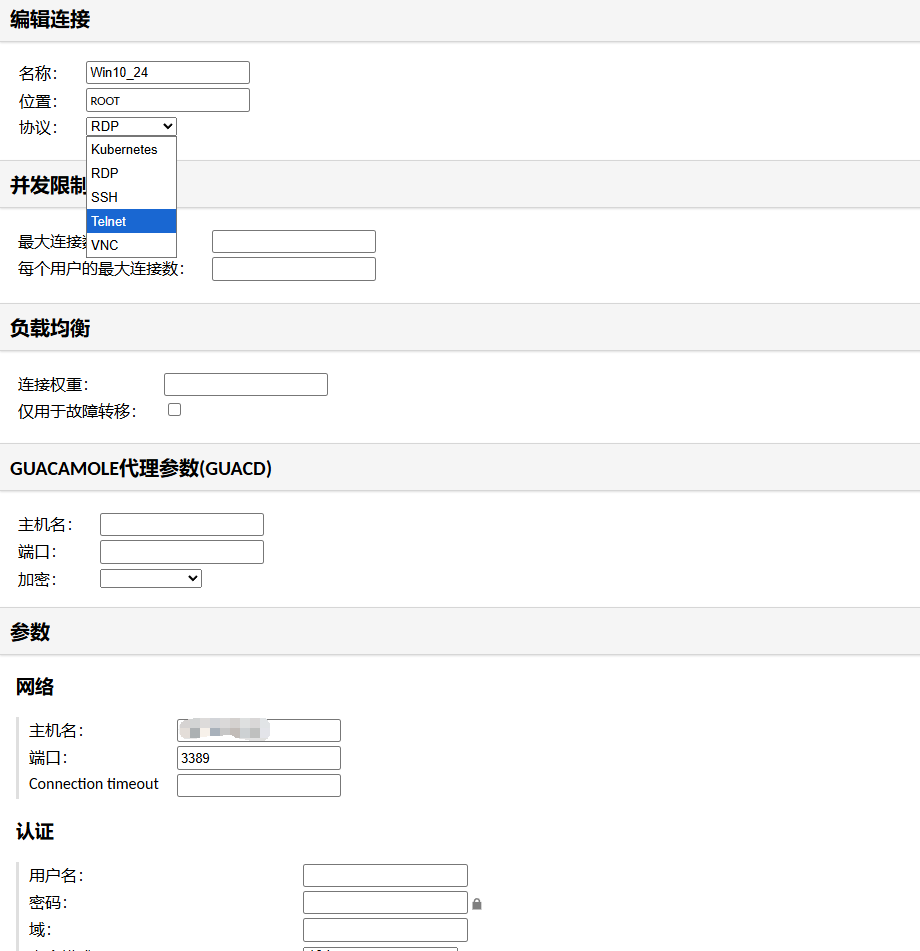Focus the Connection timeout input field

coord(259,785)
